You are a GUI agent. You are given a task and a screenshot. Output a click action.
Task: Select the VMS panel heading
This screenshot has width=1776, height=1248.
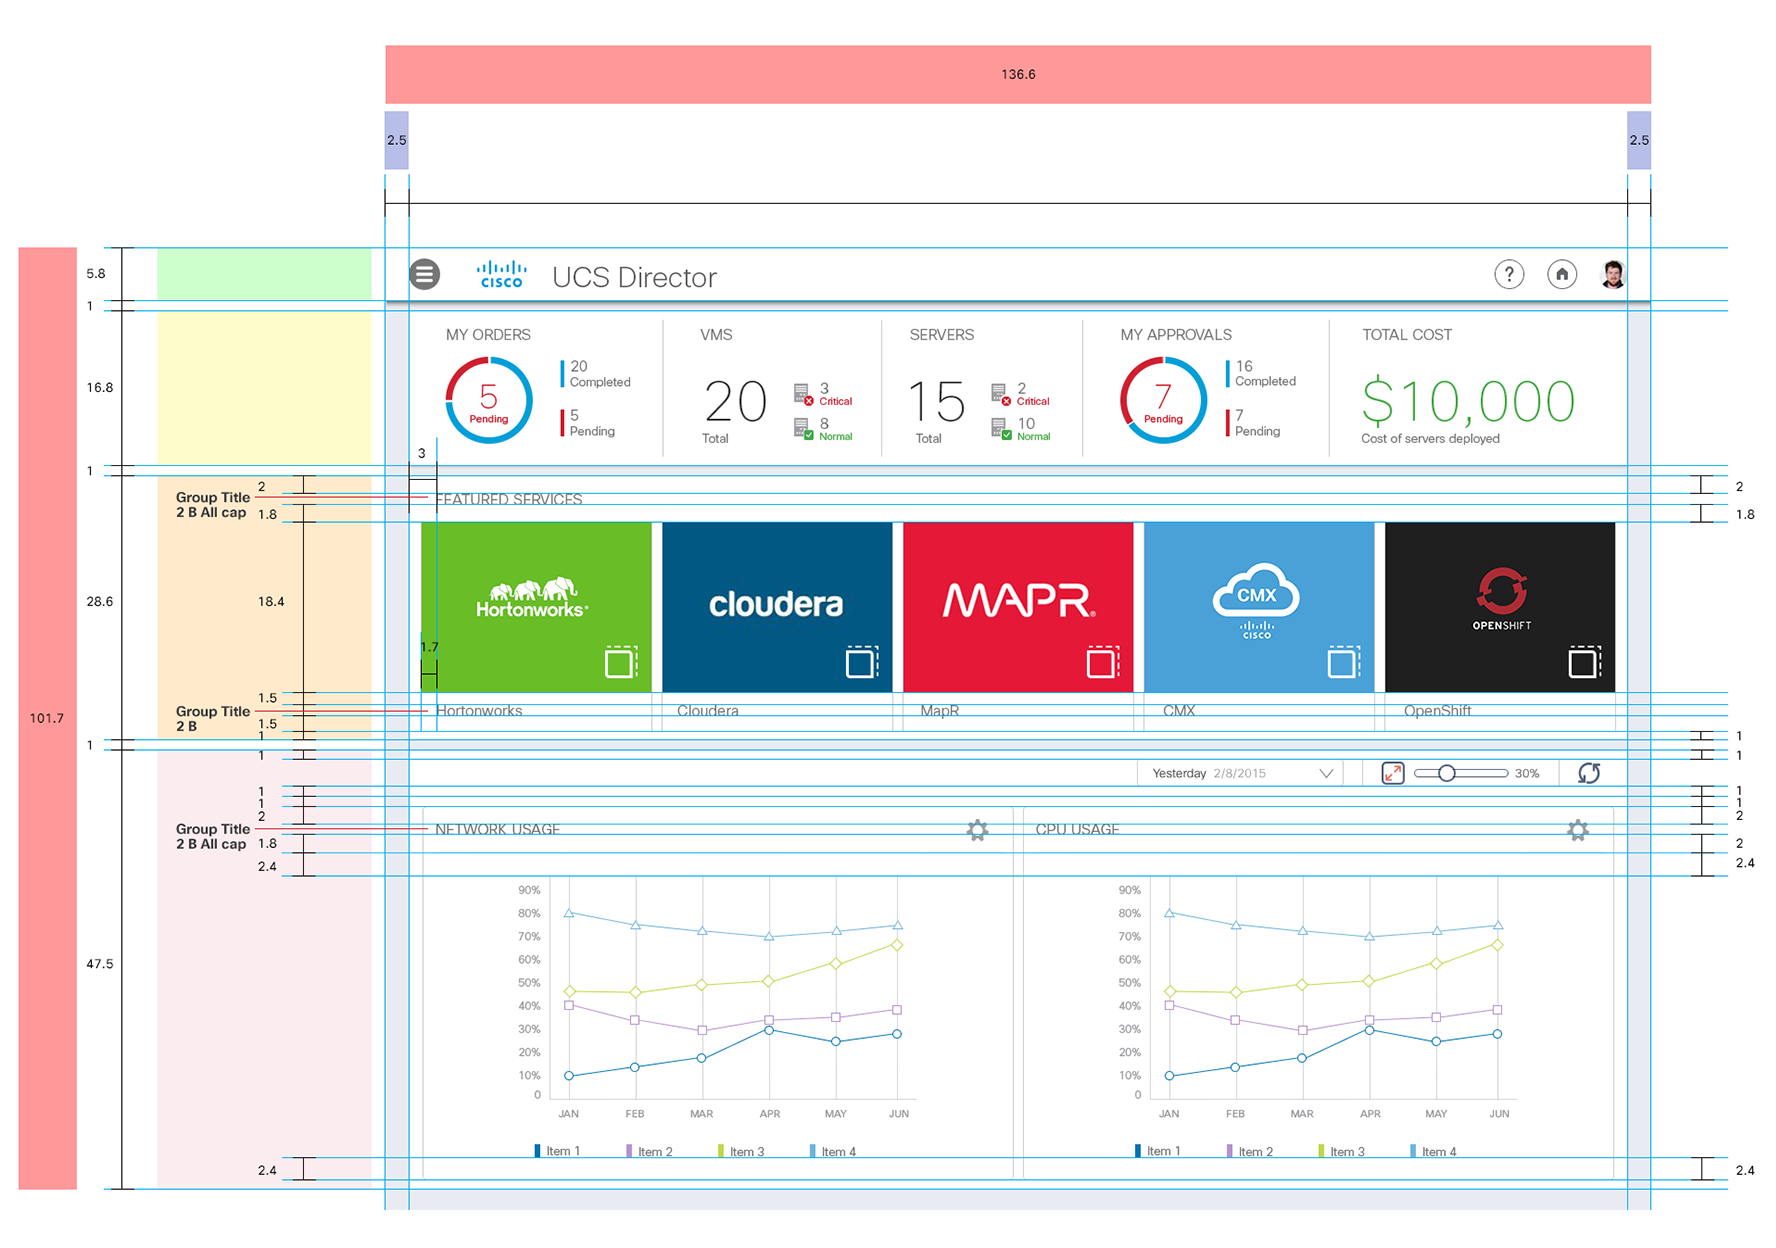716,335
